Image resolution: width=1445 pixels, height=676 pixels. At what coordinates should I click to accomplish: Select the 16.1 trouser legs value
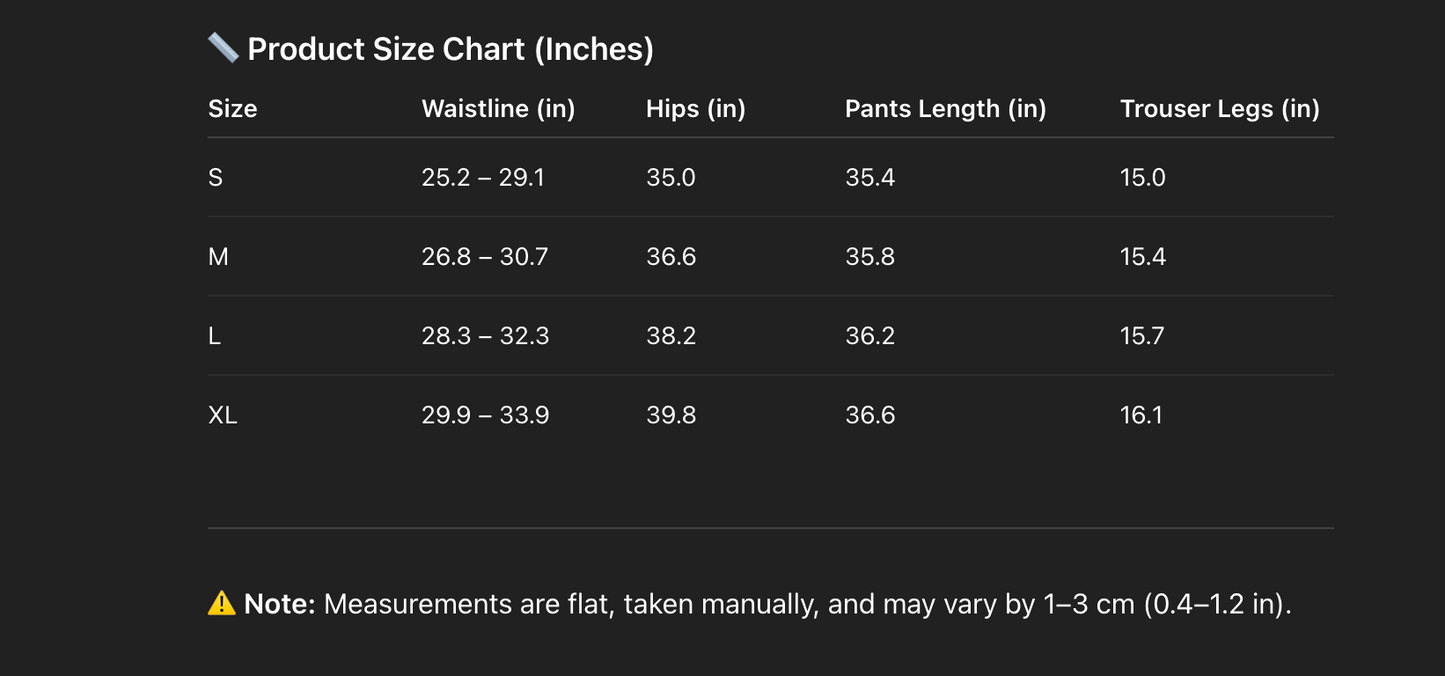(1141, 415)
